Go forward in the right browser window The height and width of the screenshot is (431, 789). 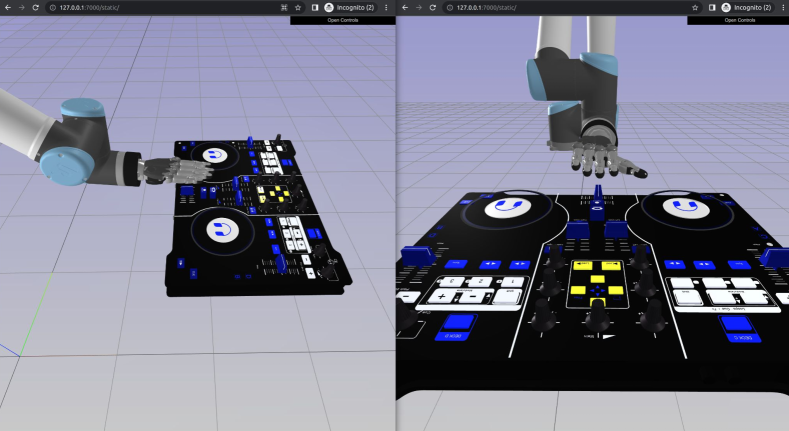[419, 8]
